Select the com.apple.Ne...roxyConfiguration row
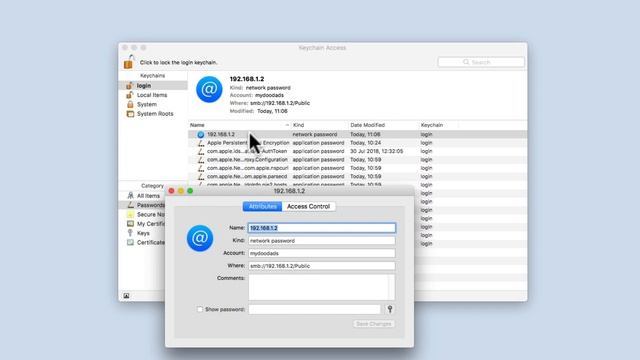 358,160
